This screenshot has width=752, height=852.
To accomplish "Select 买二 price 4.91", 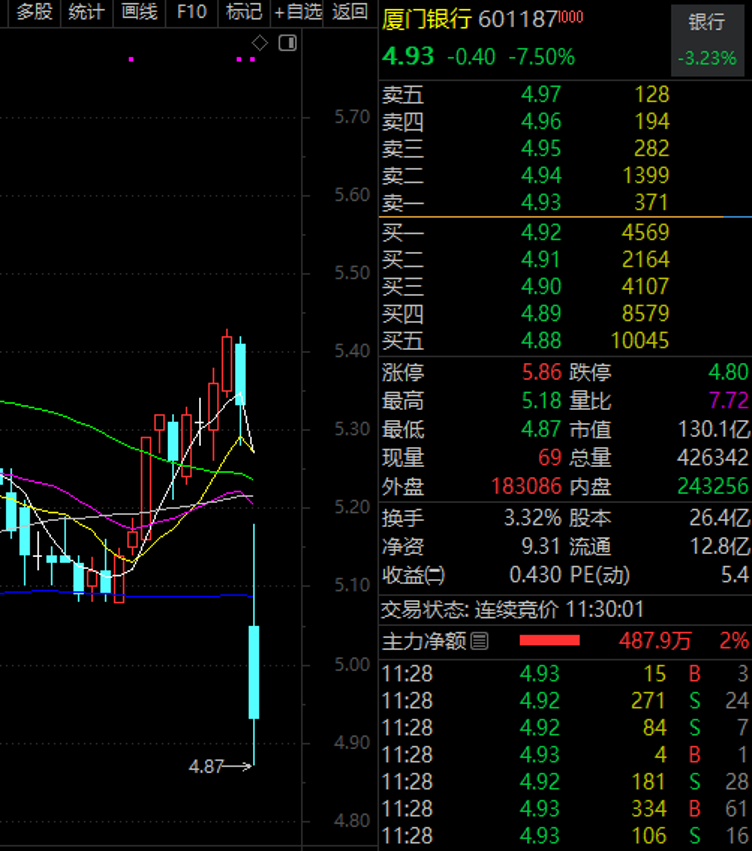I will [x=541, y=260].
